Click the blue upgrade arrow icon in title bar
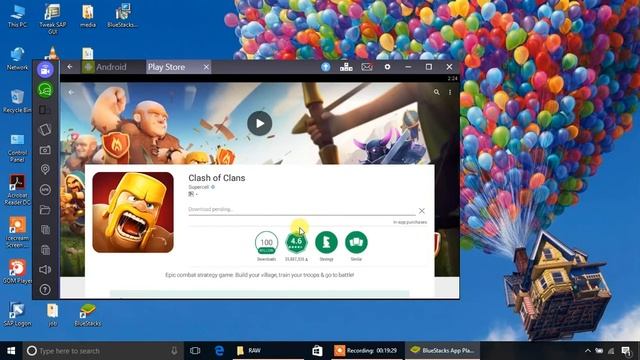 325,67
